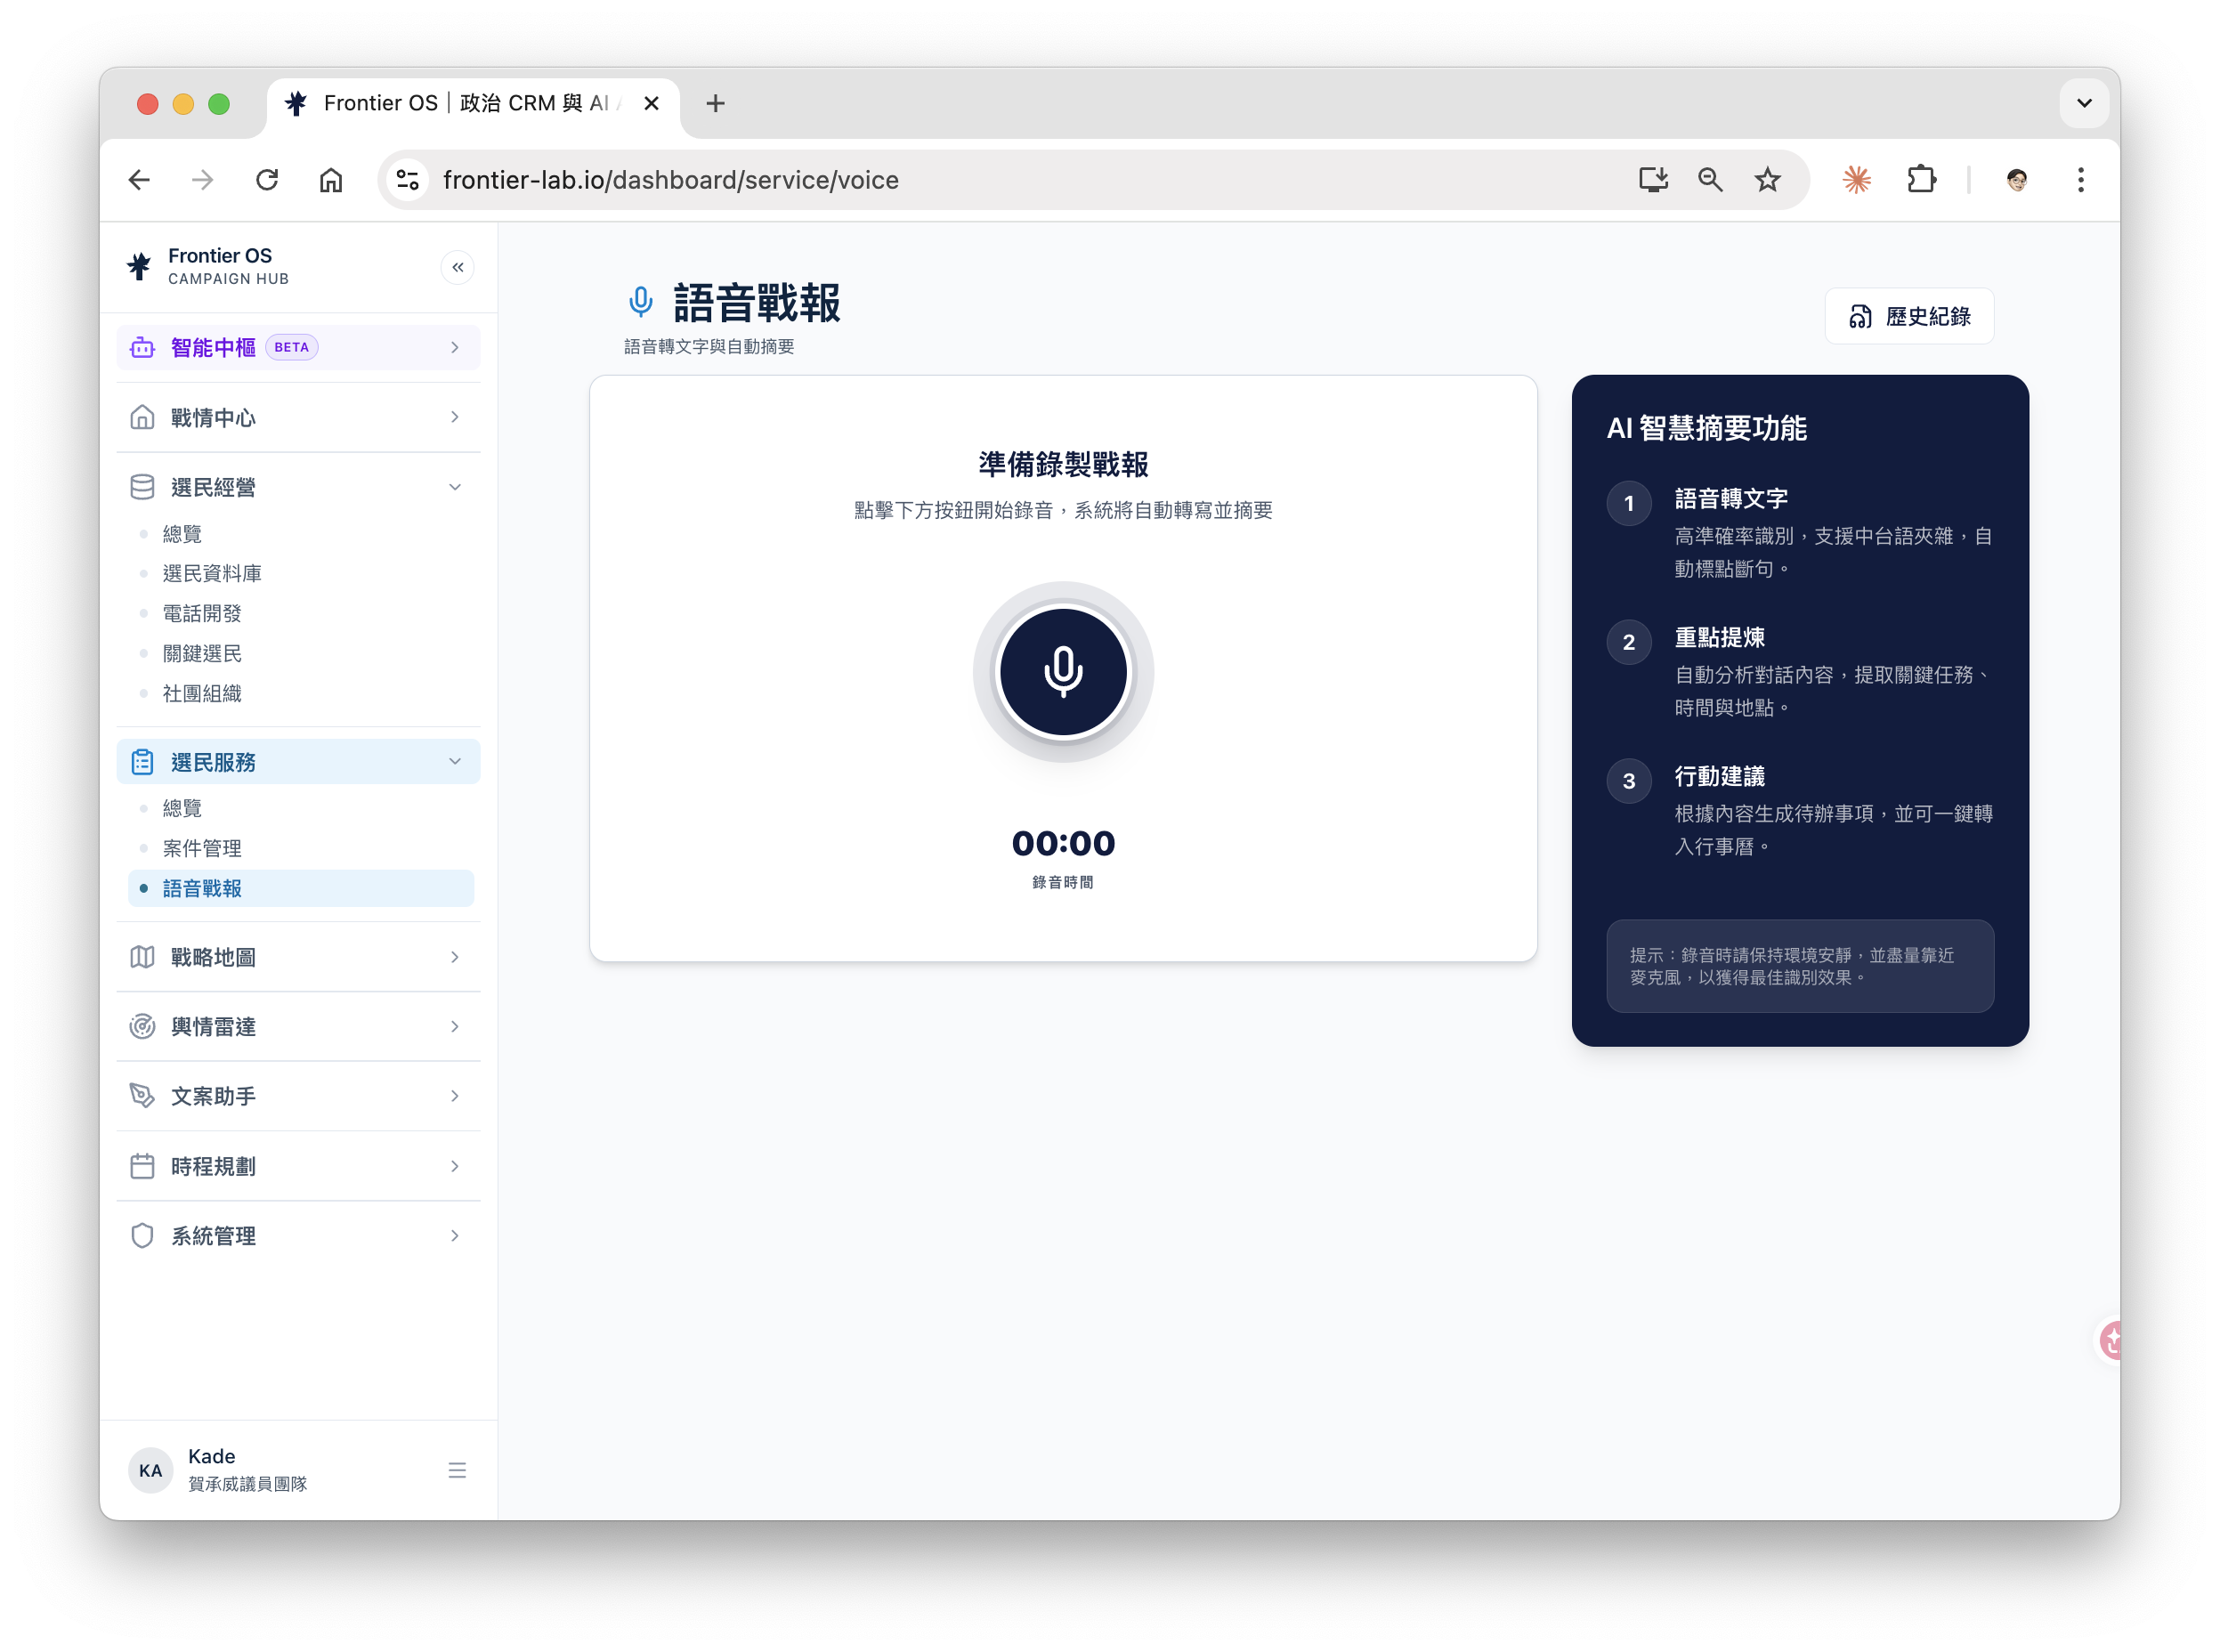Open 選民資料庫 in sidebar
This screenshot has width=2220, height=1652.
pyautogui.click(x=301, y=573)
